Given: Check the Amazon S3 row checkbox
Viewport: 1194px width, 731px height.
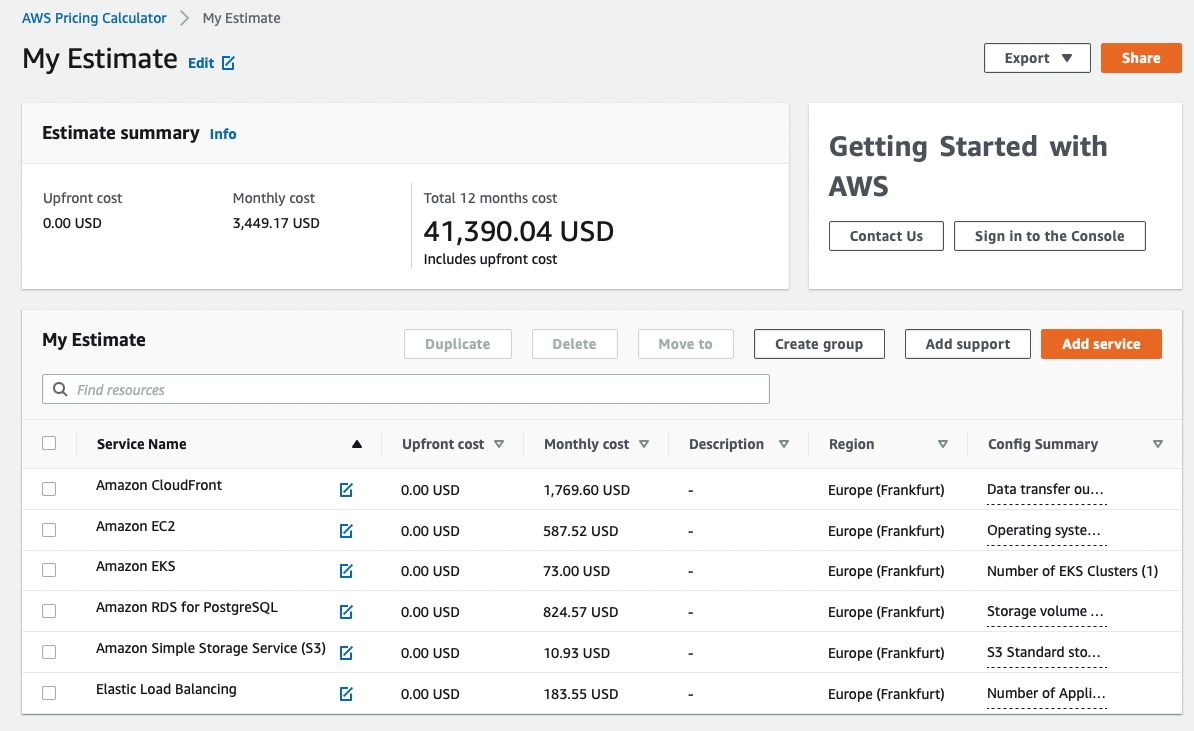Looking at the screenshot, I should pyautogui.click(x=49, y=652).
